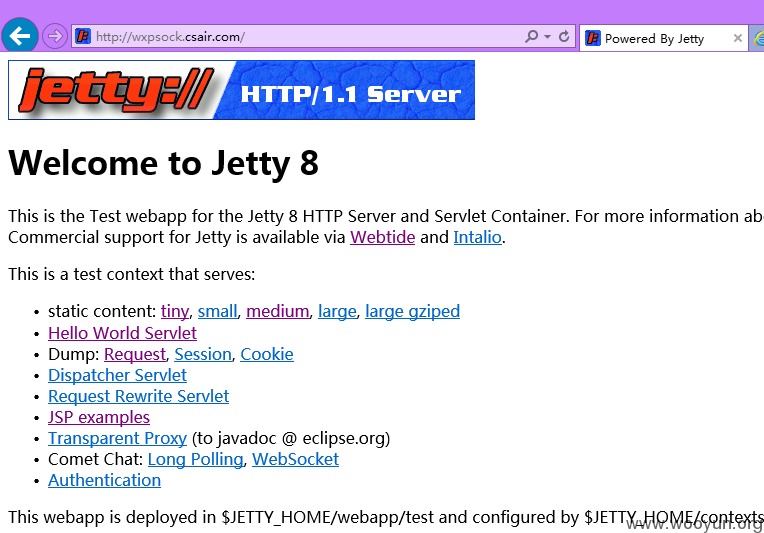Open the large gziped link

[x=412, y=311]
